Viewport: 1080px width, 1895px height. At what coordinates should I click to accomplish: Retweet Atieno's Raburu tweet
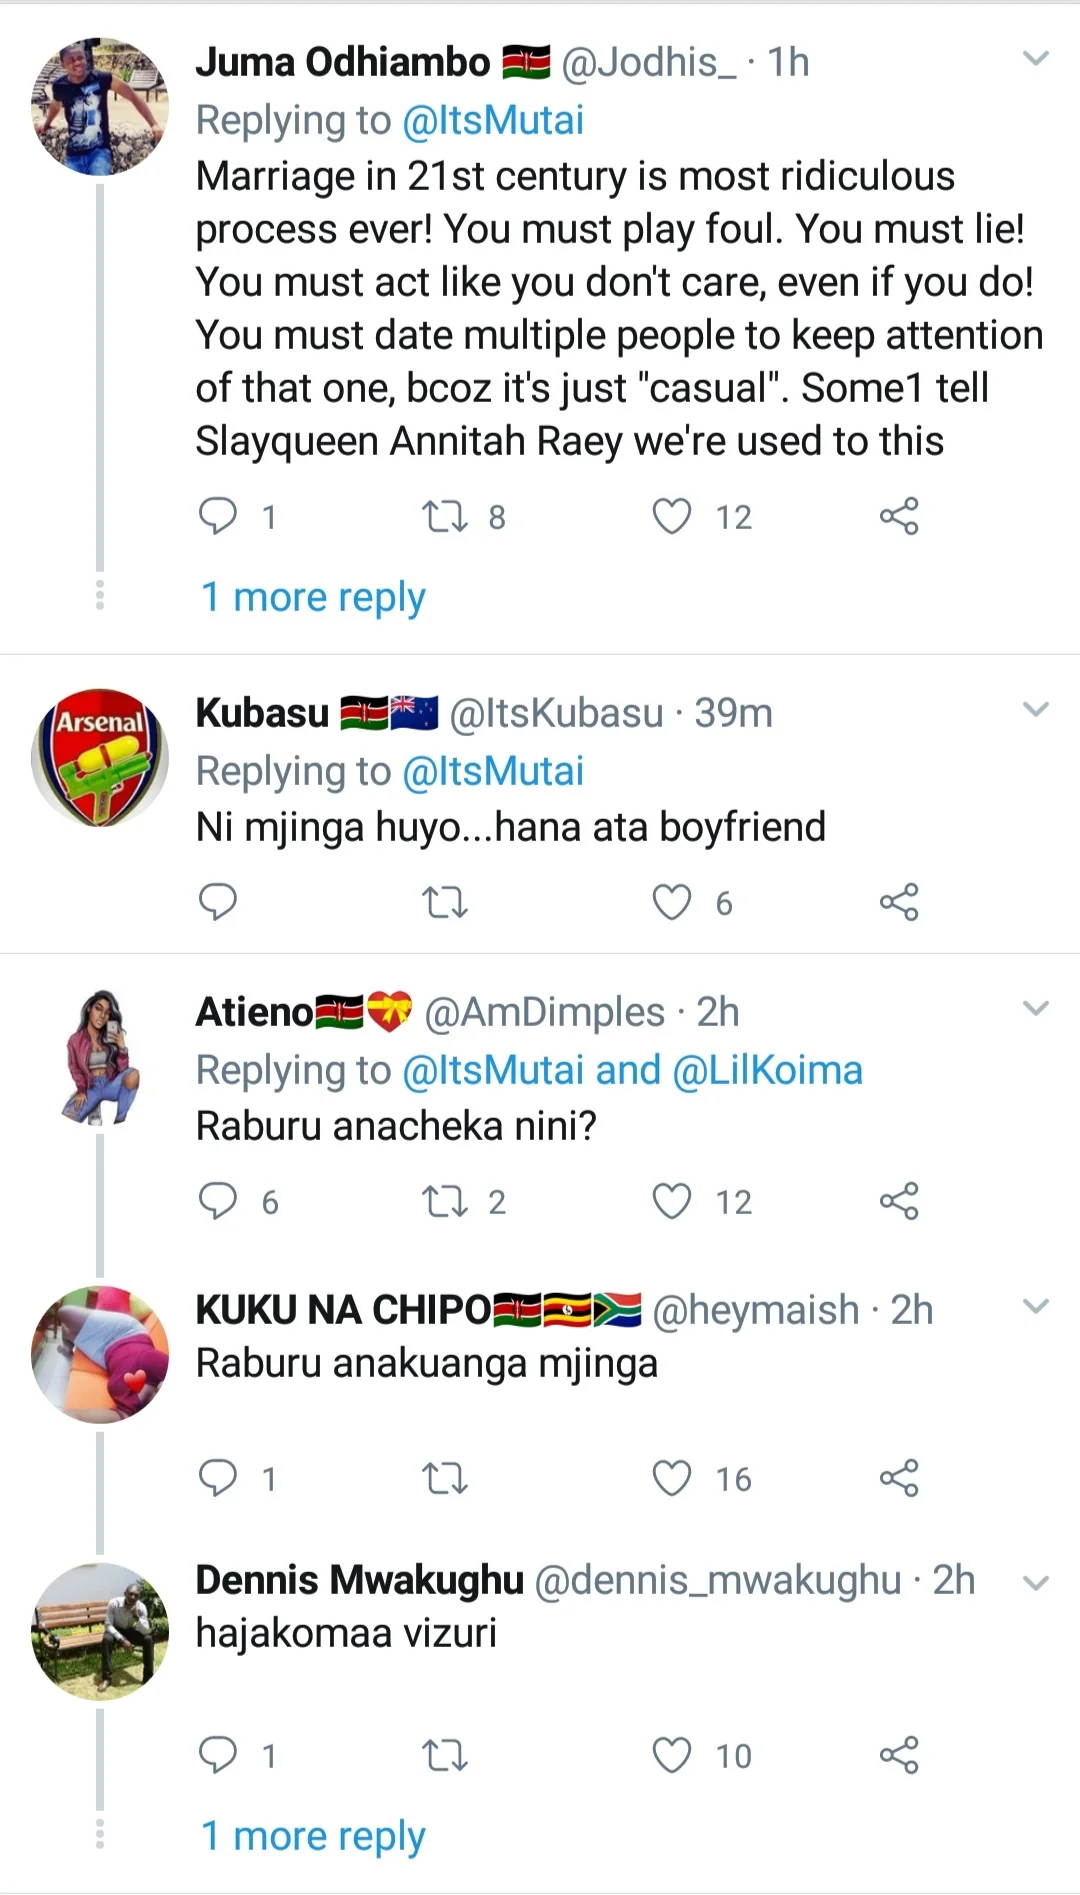click(x=445, y=1201)
